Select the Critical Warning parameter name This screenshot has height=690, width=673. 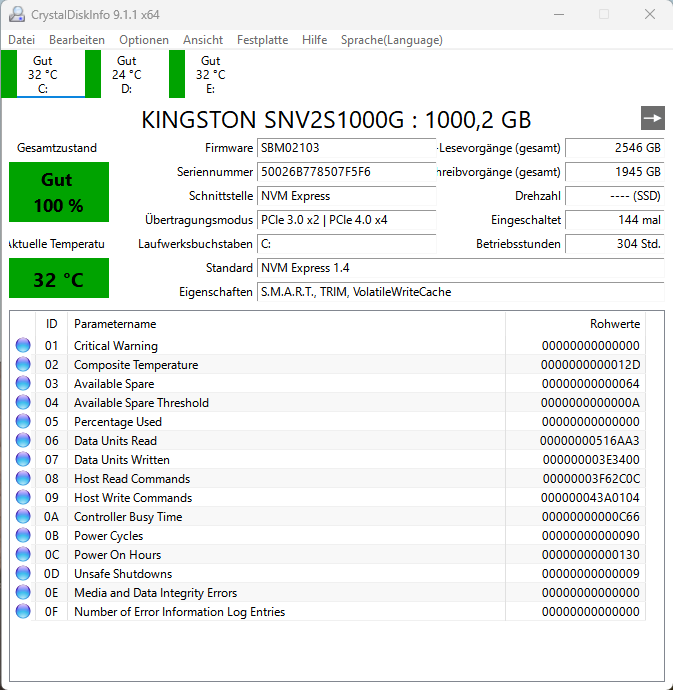[116, 346]
